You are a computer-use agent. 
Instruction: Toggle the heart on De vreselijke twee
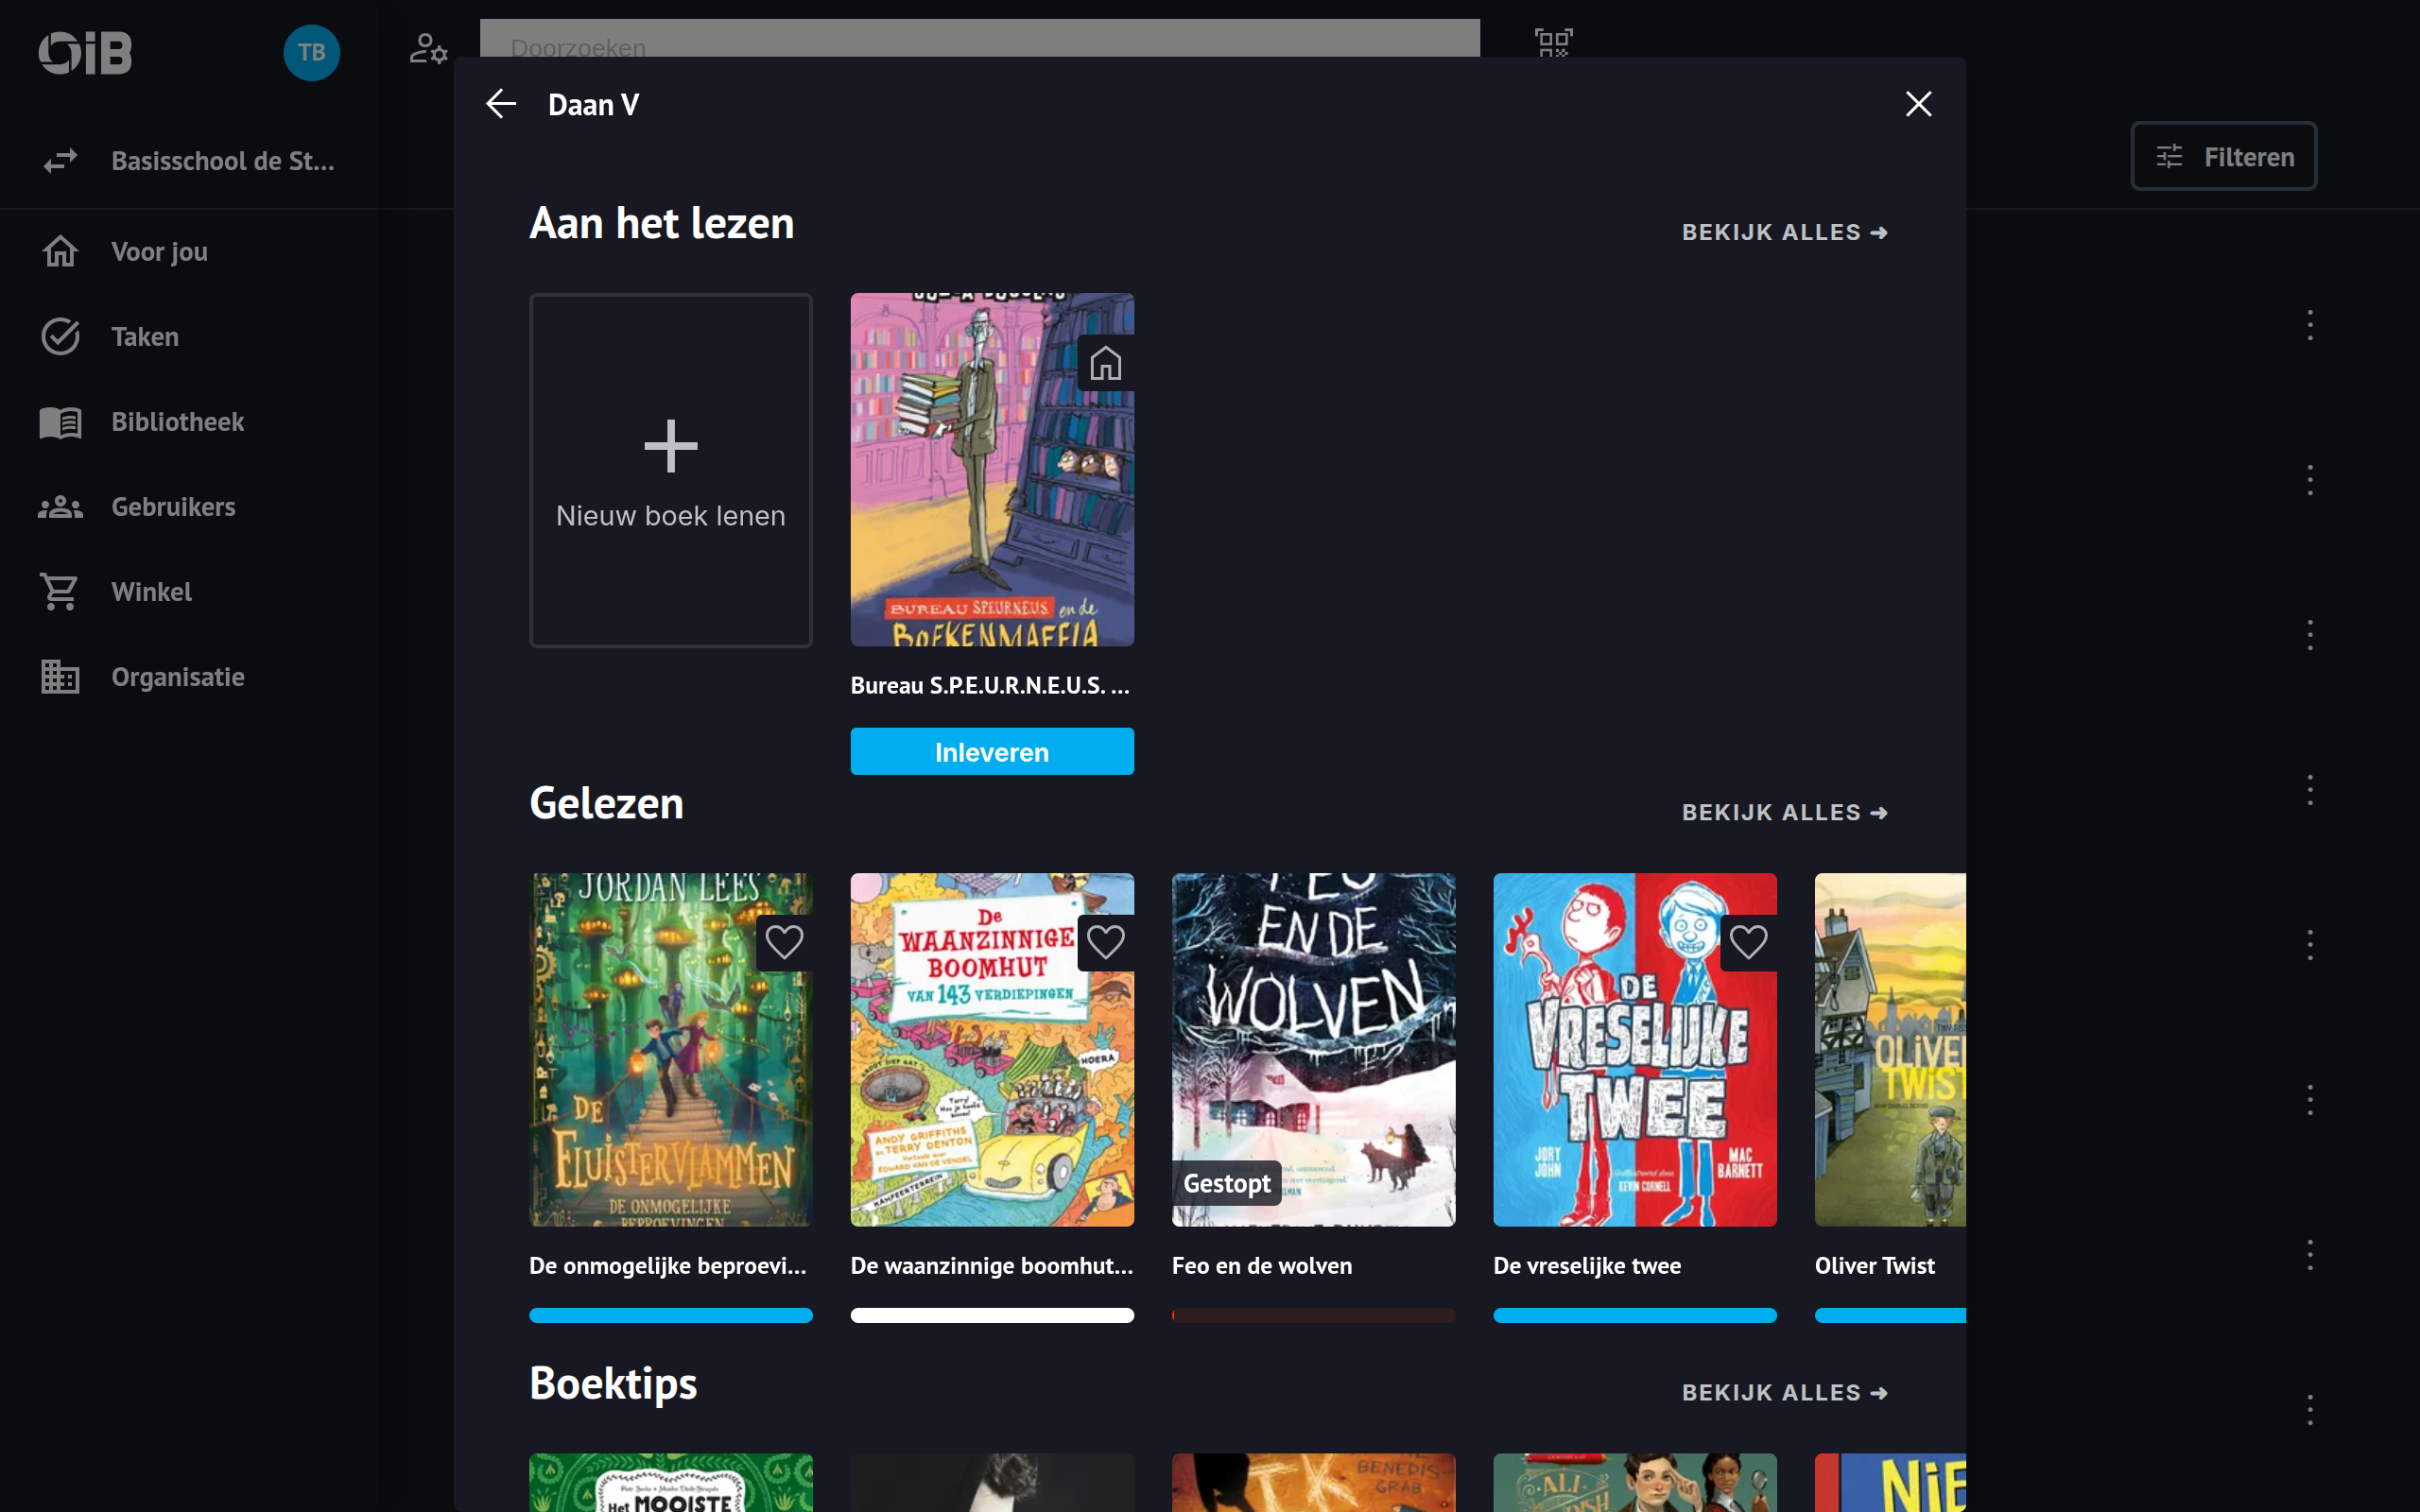(1747, 942)
